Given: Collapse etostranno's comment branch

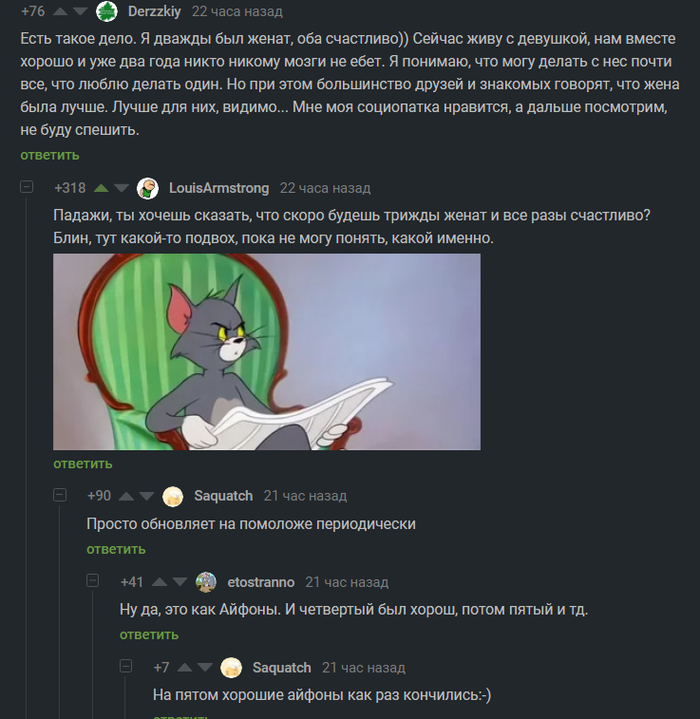Looking at the screenshot, I should pyautogui.click(x=93, y=581).
